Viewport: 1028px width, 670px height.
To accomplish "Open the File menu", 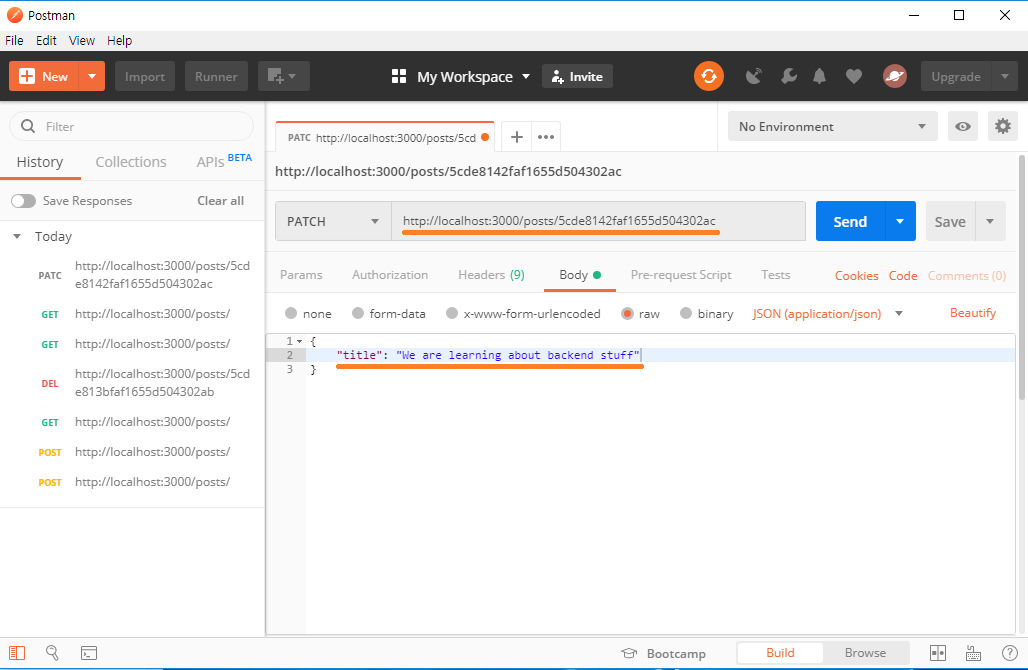I will click(14, 41).
